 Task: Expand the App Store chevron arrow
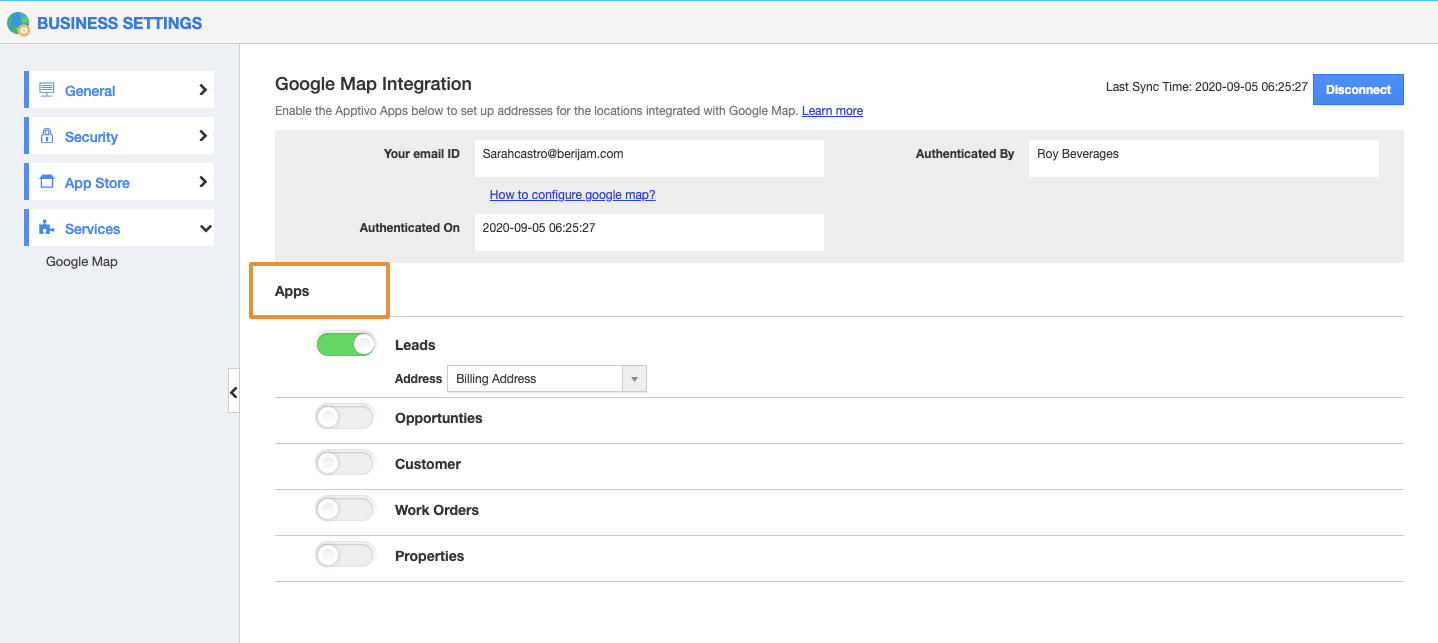(203, 182)
